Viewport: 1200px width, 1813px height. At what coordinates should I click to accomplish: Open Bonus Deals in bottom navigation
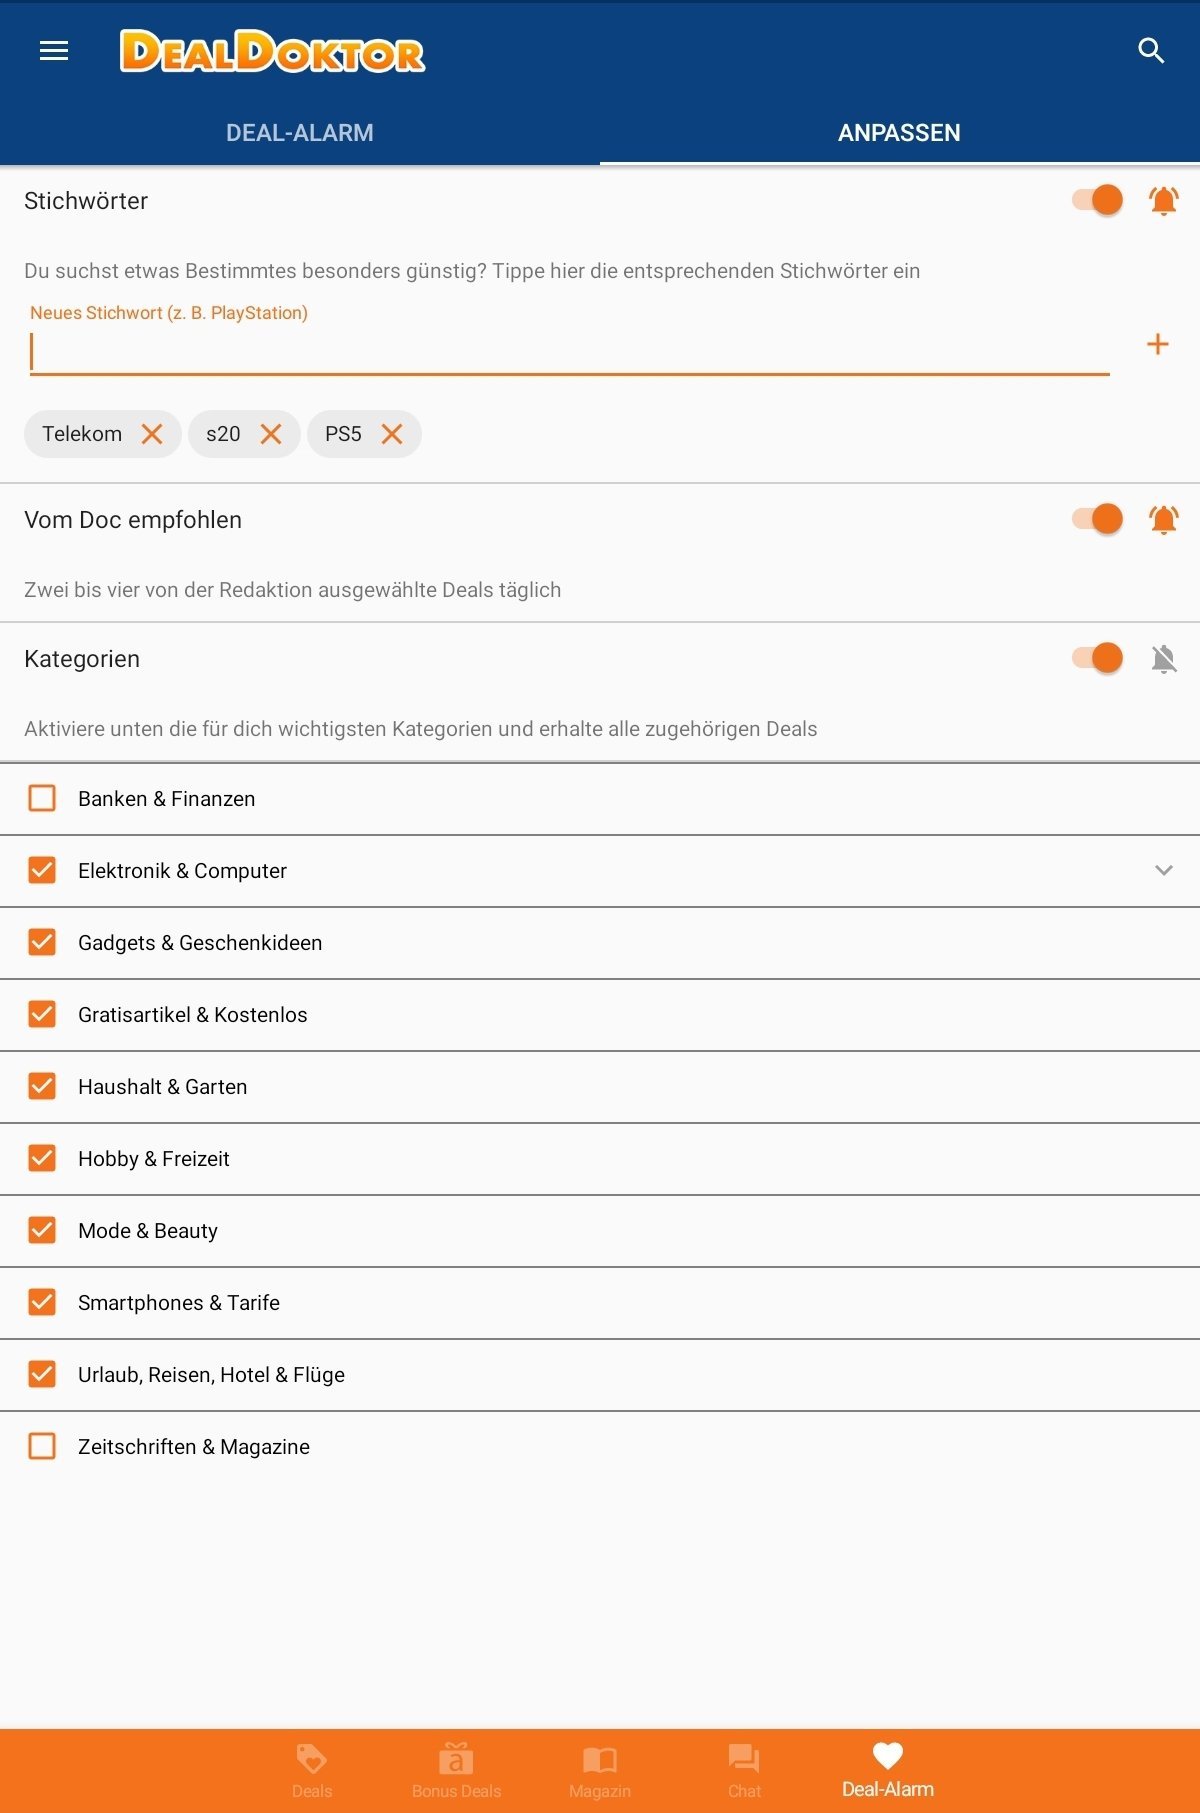coord(456,1771)
